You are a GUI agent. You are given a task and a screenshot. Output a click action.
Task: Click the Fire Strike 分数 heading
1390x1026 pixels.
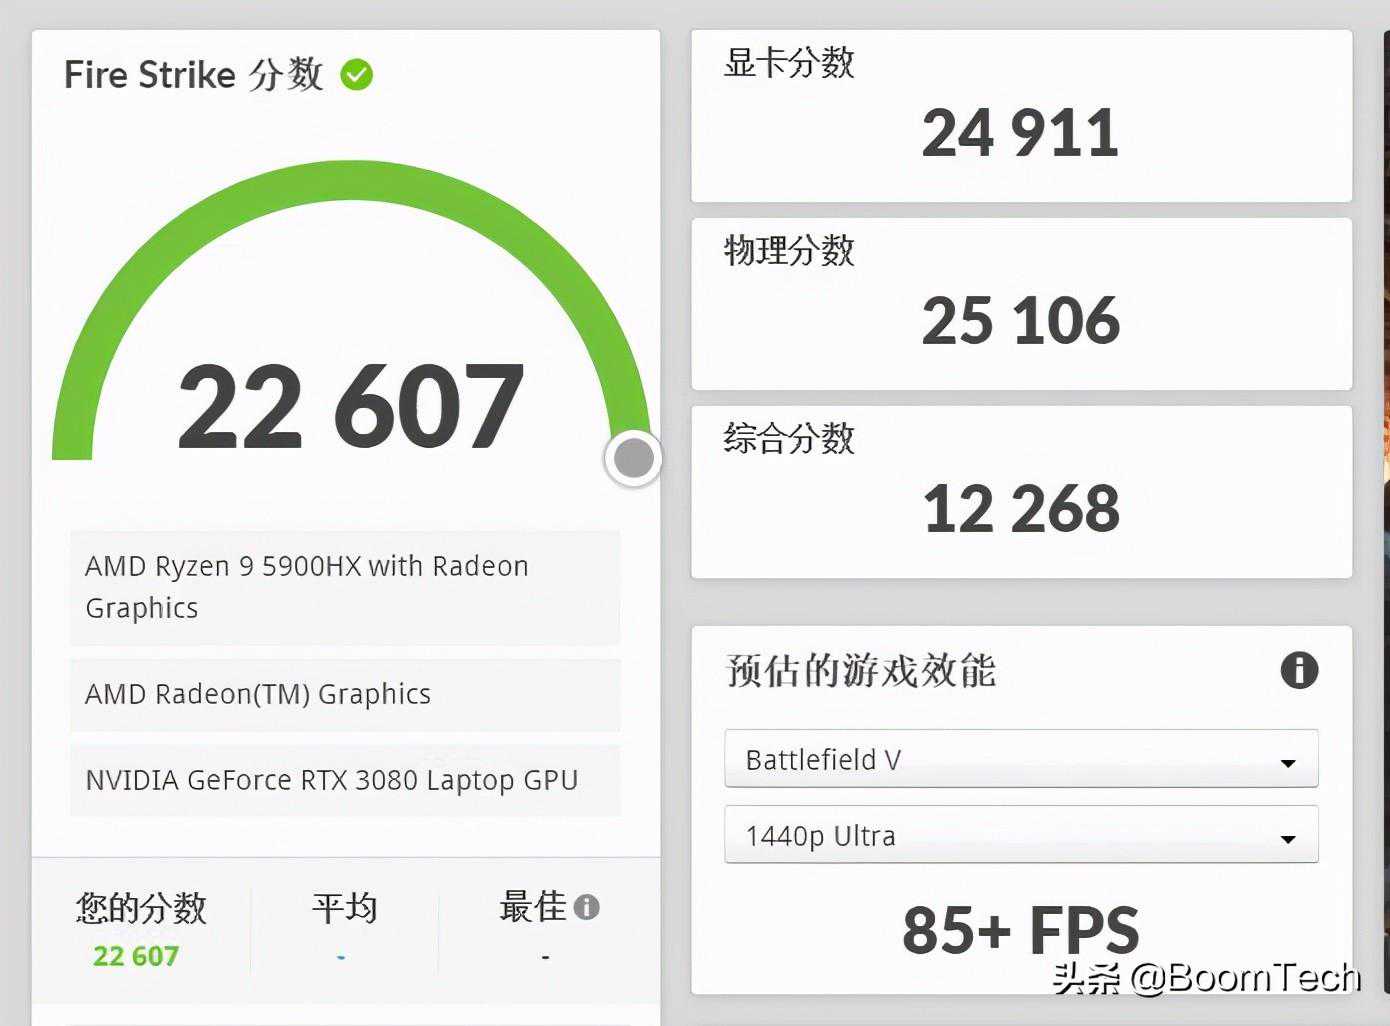(193, 75)
